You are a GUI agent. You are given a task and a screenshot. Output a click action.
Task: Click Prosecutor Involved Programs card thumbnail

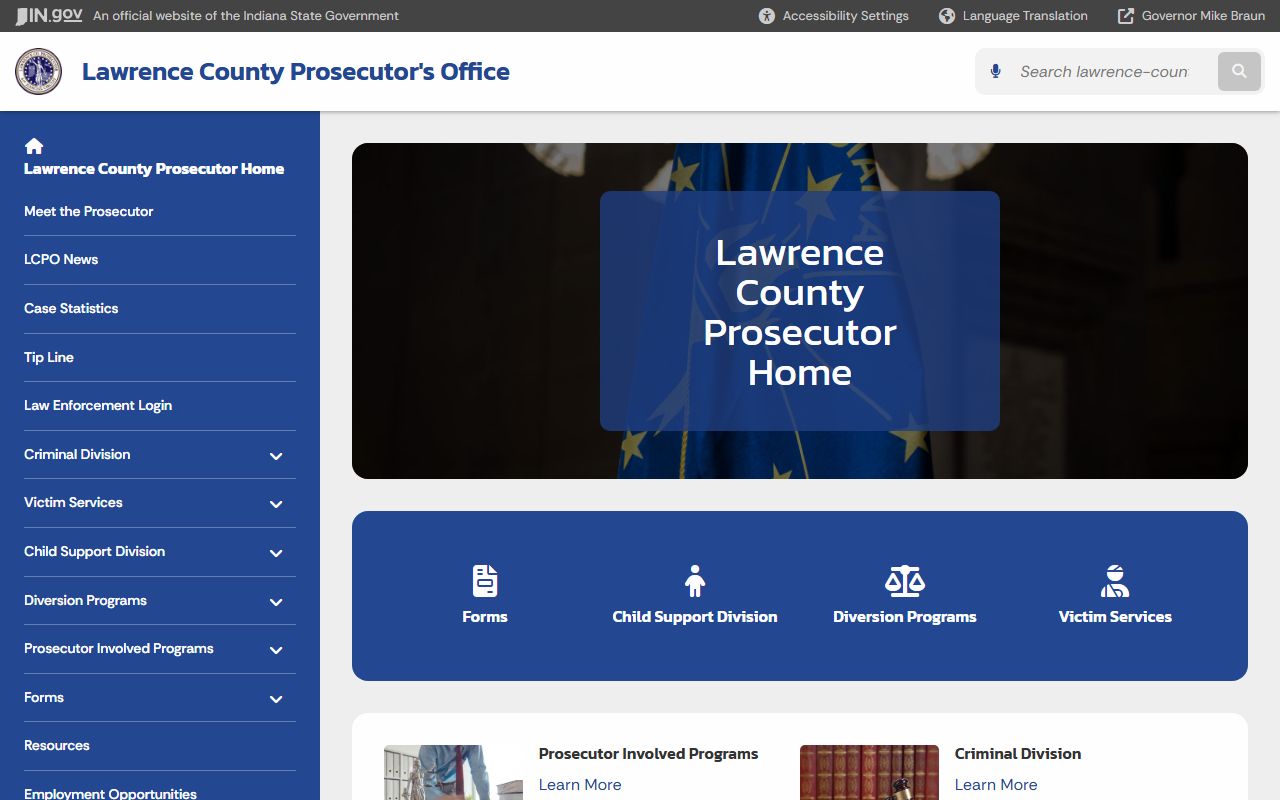(453, 772)
